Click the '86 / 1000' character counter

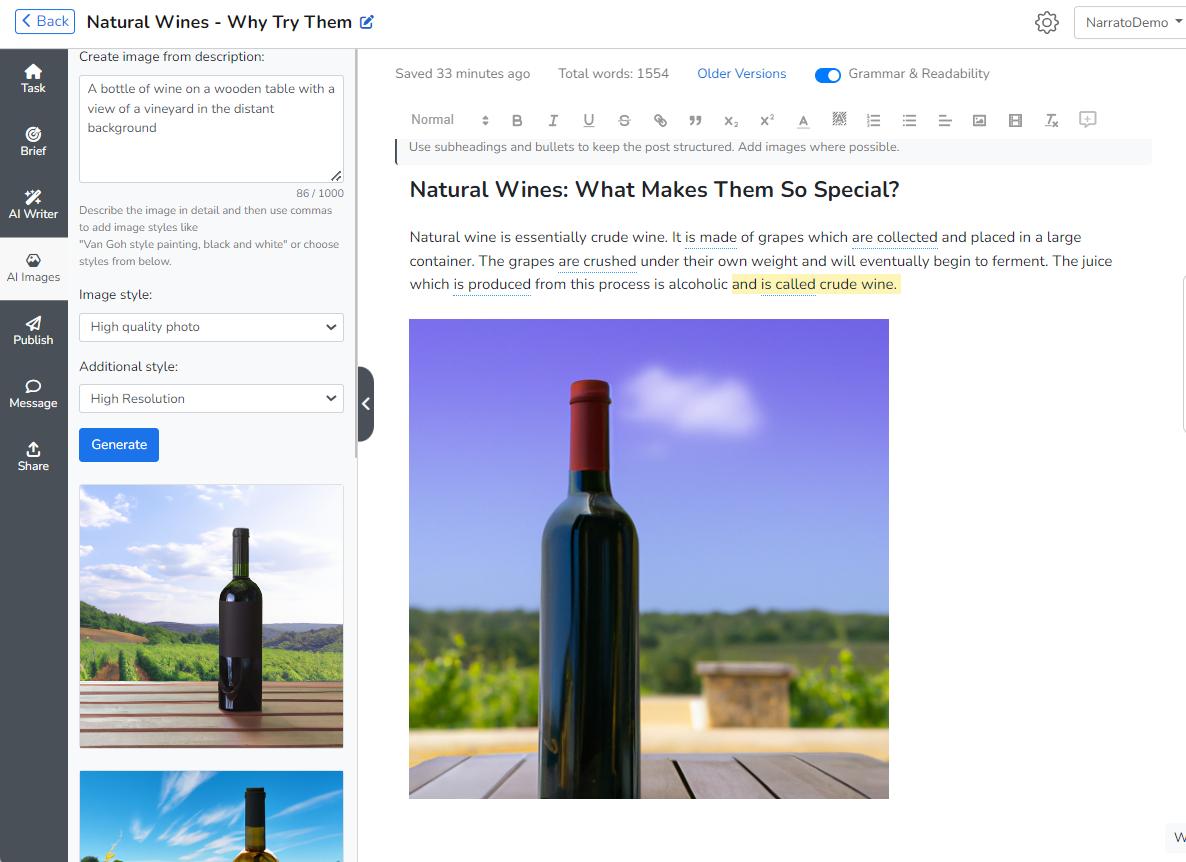click(319, 193)
